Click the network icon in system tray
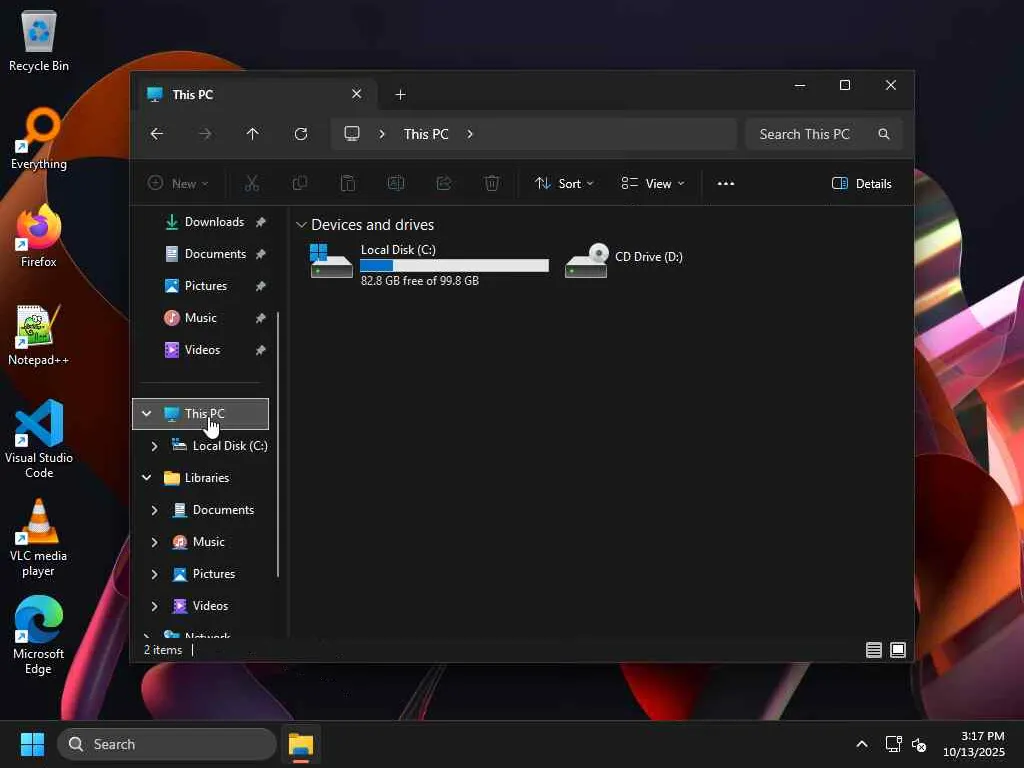 click(x=893, y=744)
